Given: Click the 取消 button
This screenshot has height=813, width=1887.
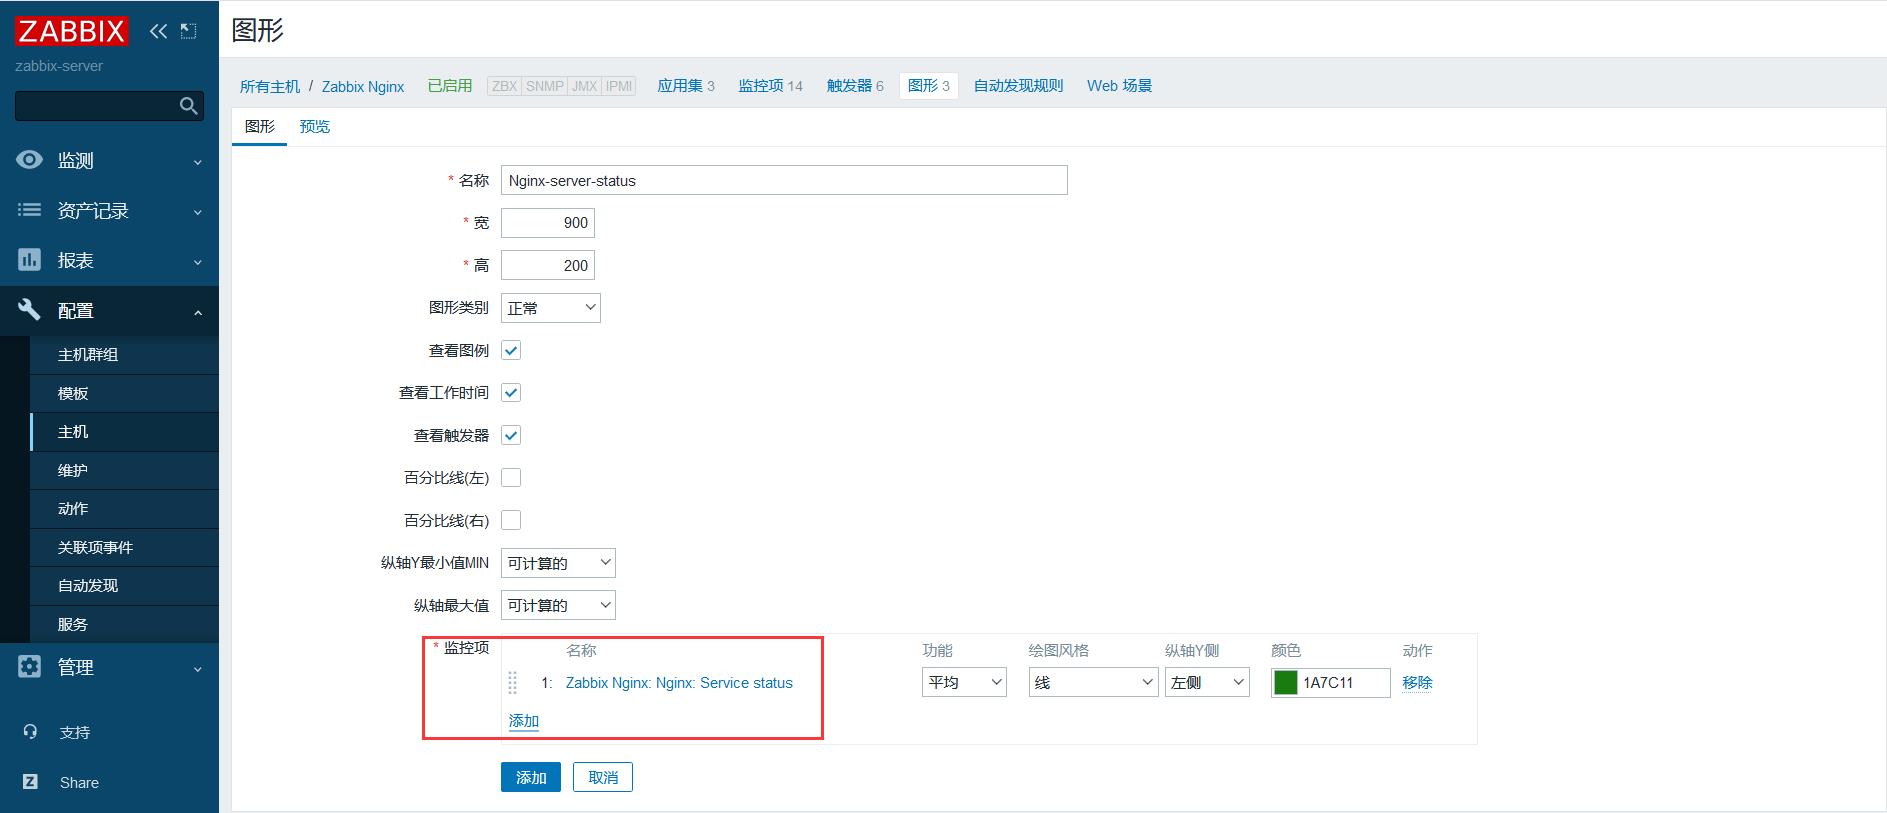Looking at the screenshot, I should pos(603,777).
